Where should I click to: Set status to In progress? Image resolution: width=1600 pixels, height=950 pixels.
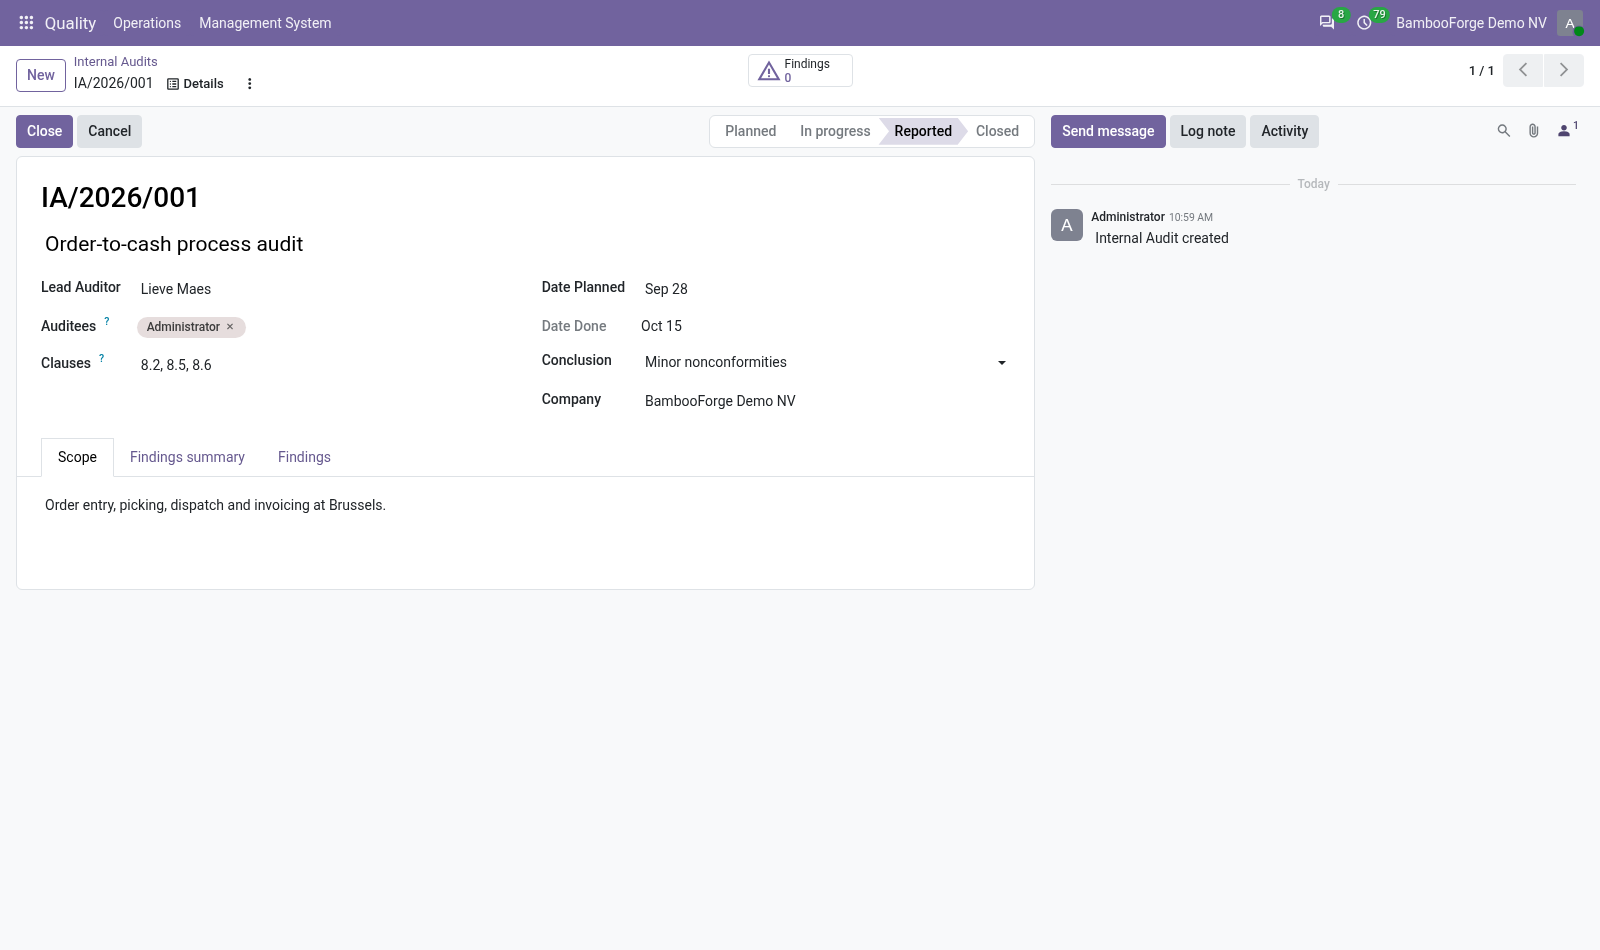(x=835, y=131)
